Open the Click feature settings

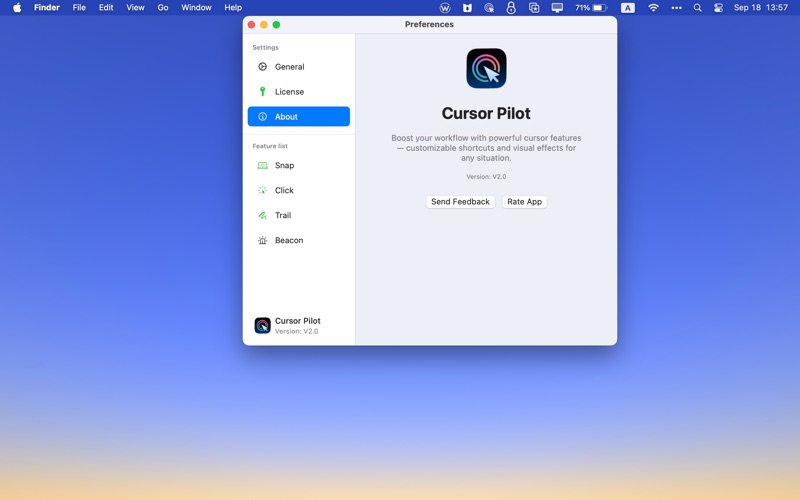(298, 190)
